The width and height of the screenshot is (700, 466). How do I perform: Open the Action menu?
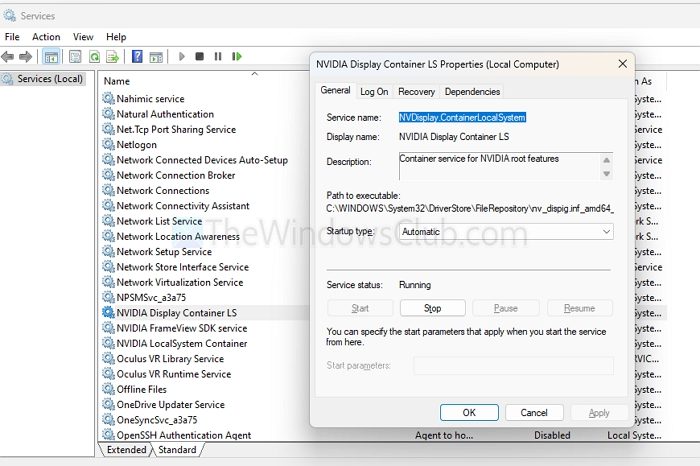click(46, 37)
